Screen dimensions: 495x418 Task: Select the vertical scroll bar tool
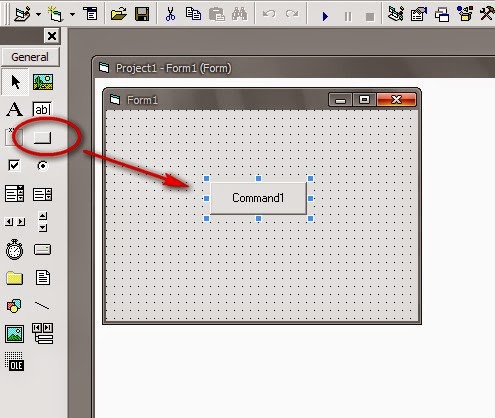pos(43,222)
